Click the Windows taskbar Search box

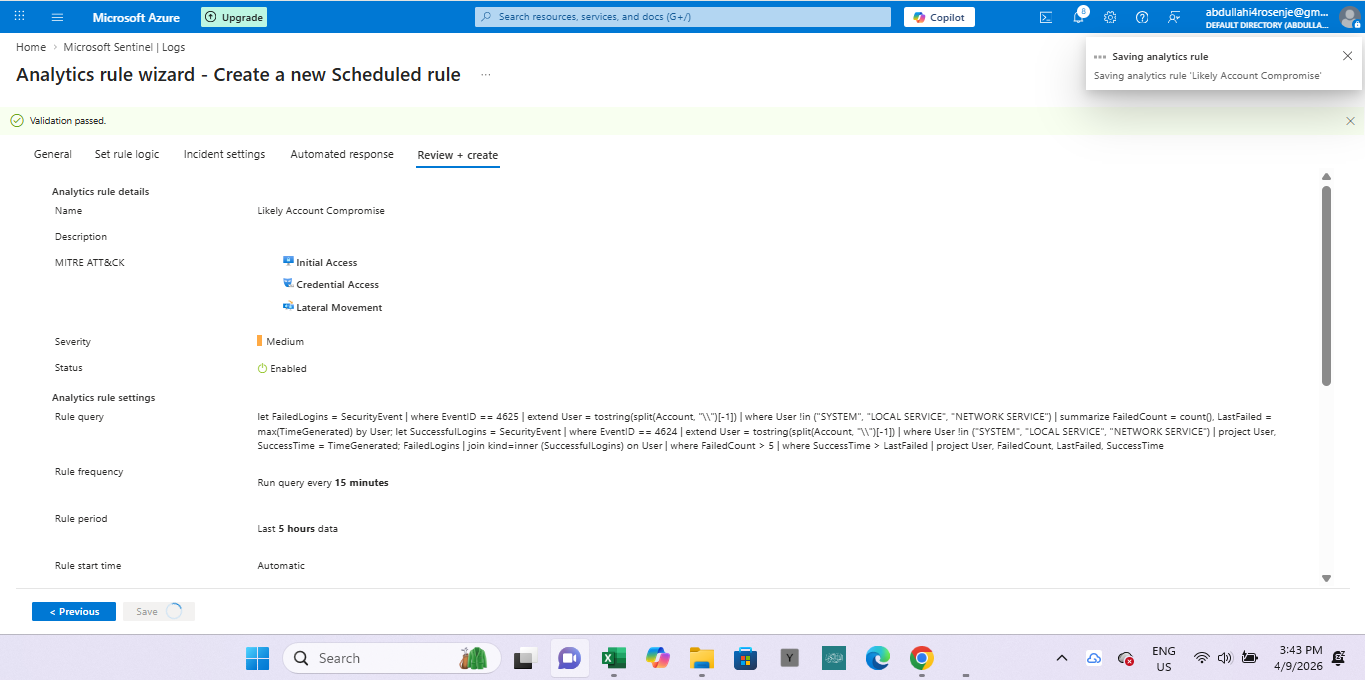[391, 658]
